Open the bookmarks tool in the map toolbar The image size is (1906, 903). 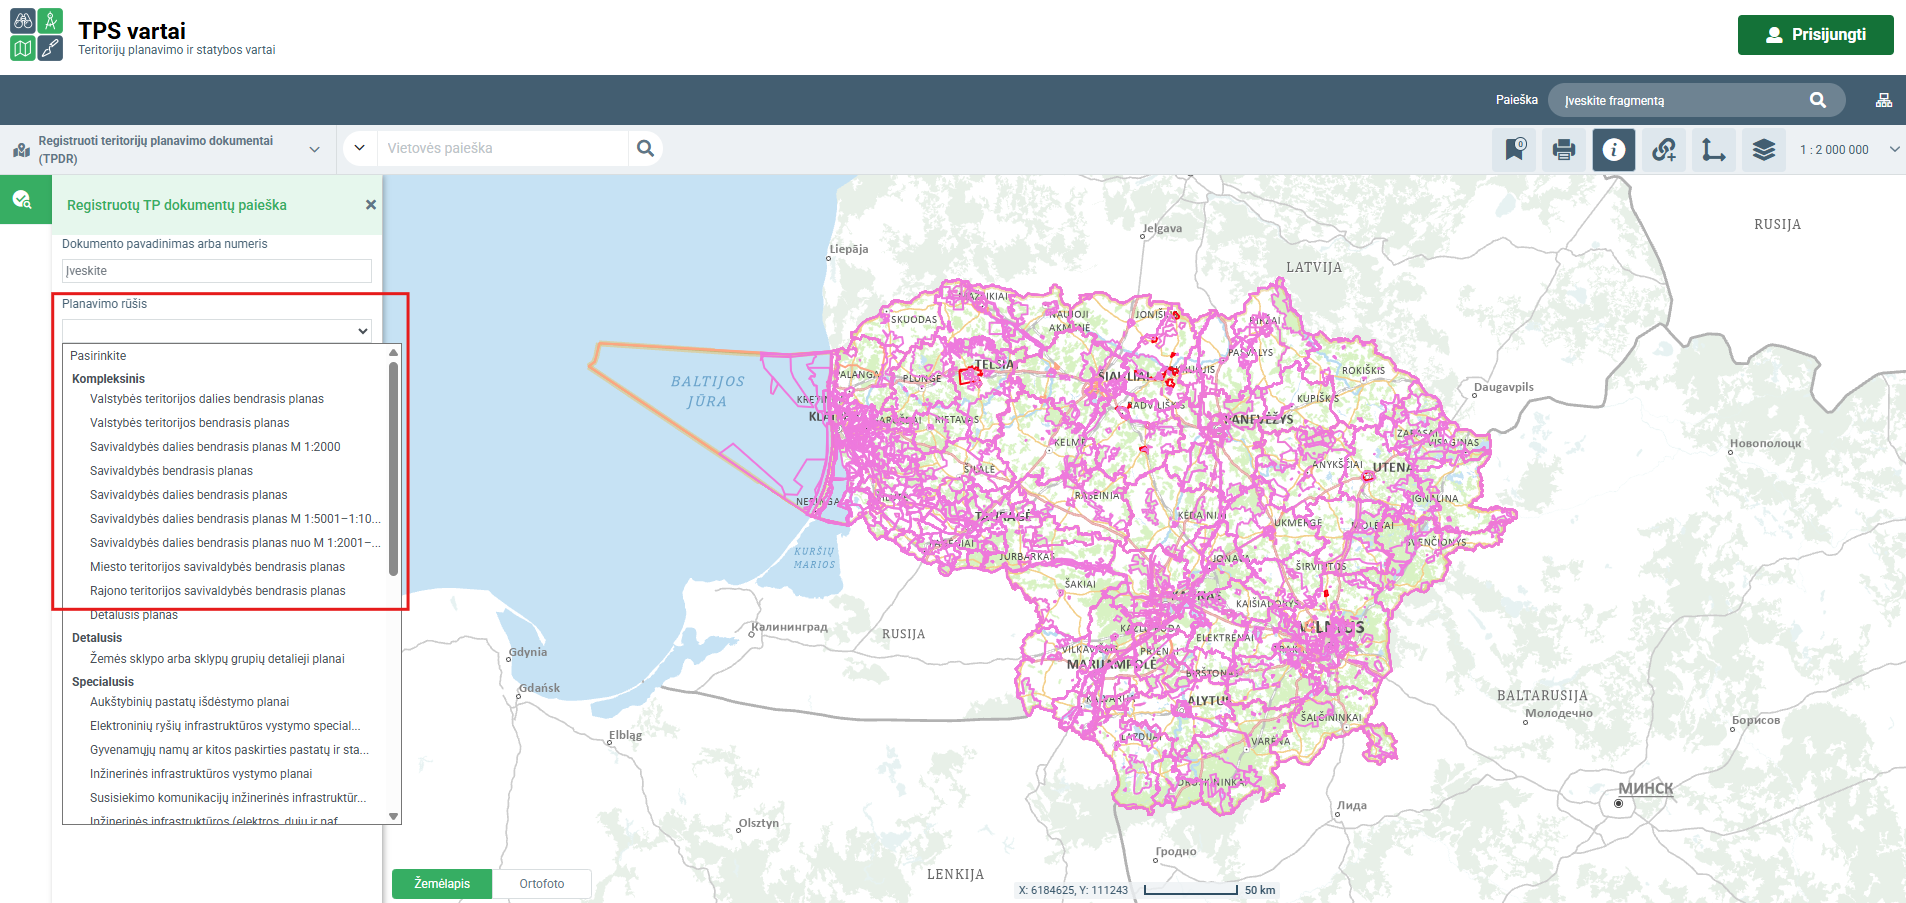1514,150
